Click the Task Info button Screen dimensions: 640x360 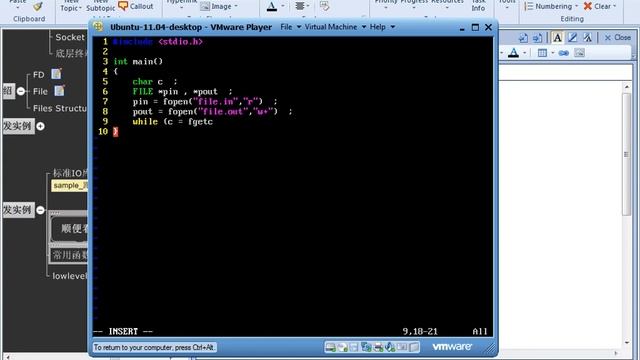478,6
